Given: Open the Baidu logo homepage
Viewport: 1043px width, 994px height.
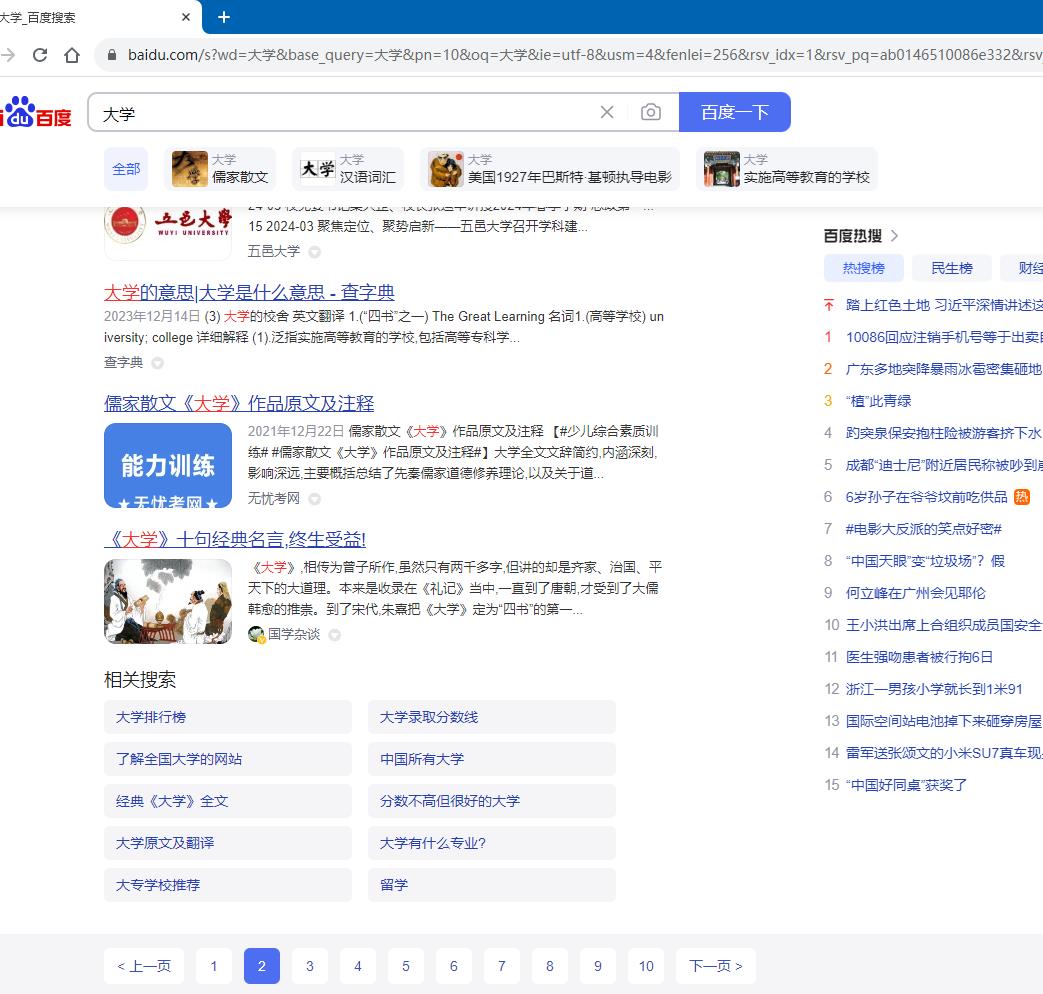Looking at the screenshot, I should (36, 112).
